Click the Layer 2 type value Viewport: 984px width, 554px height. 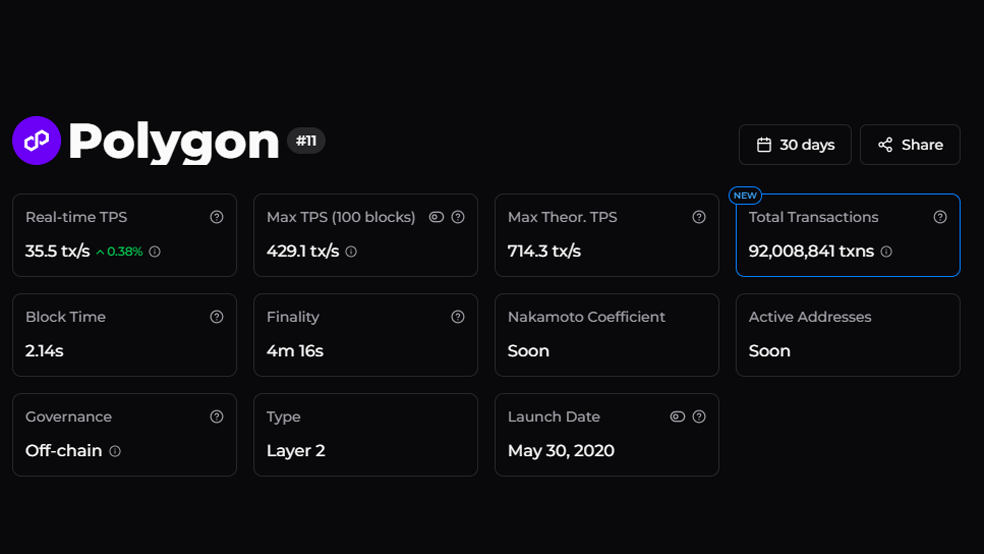pyautogui.click(x=296, y=451)
